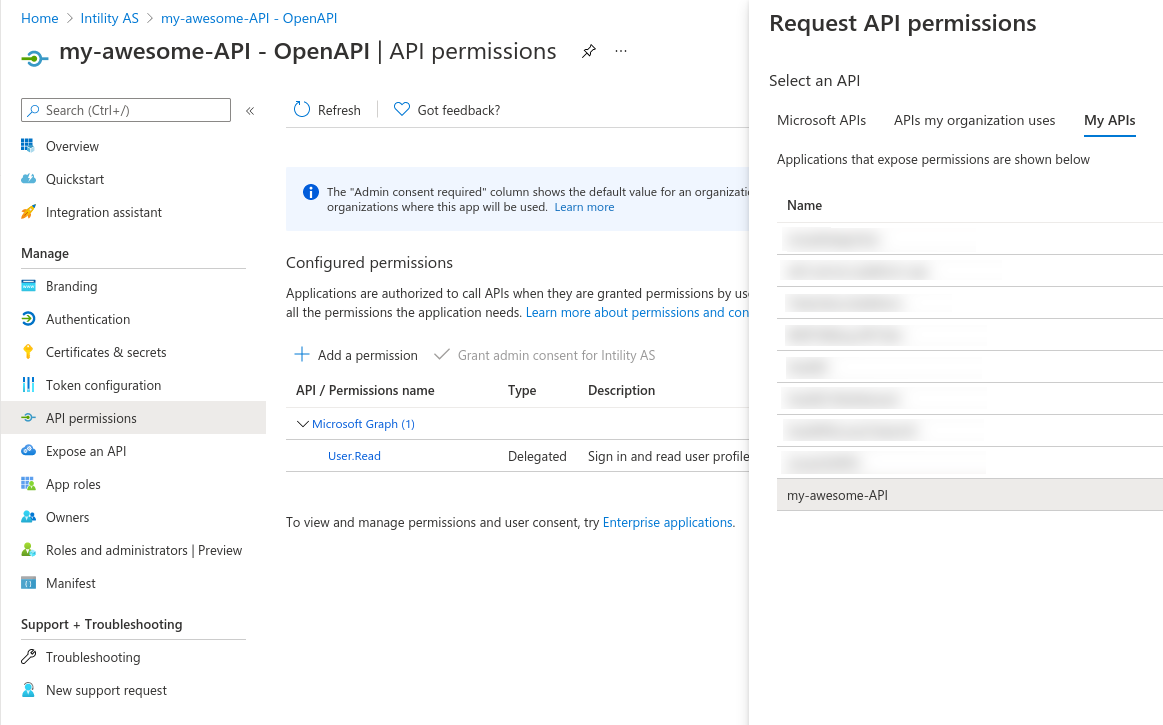1163x725 pixels.
Task: Open the ellipsis more options menu
Action: tap(621, 51)
